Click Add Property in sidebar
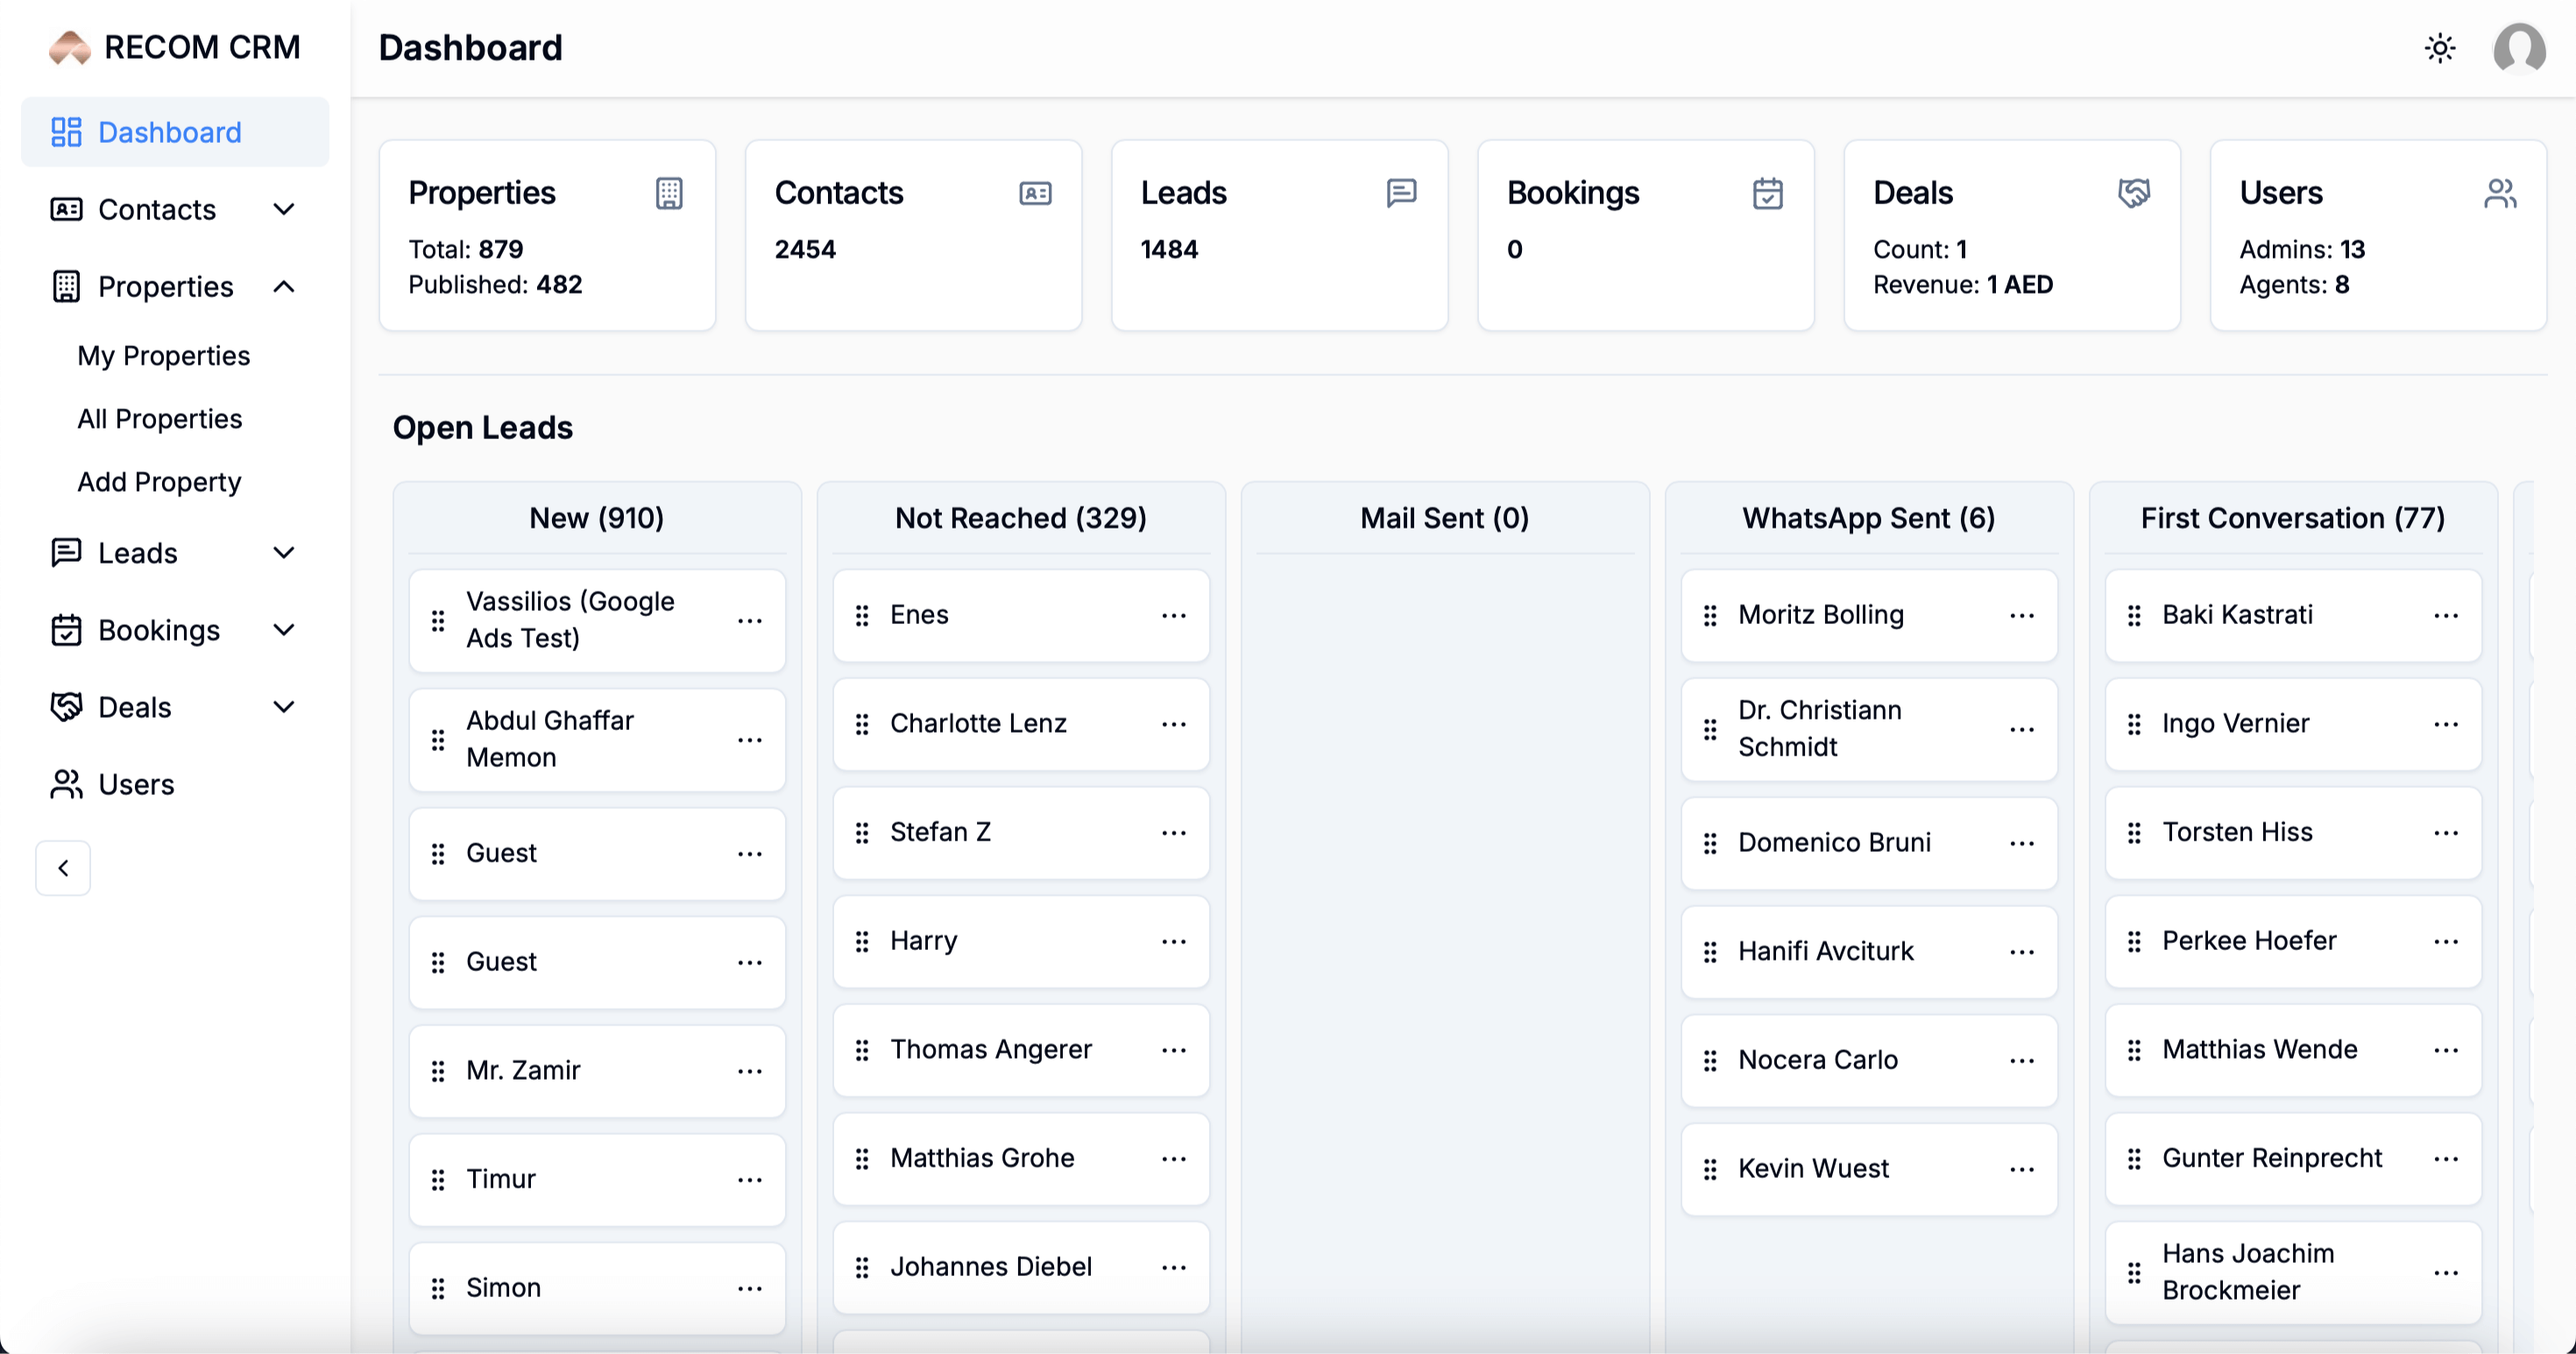This screenshot has height=1354, width=2576. point(160,481)
